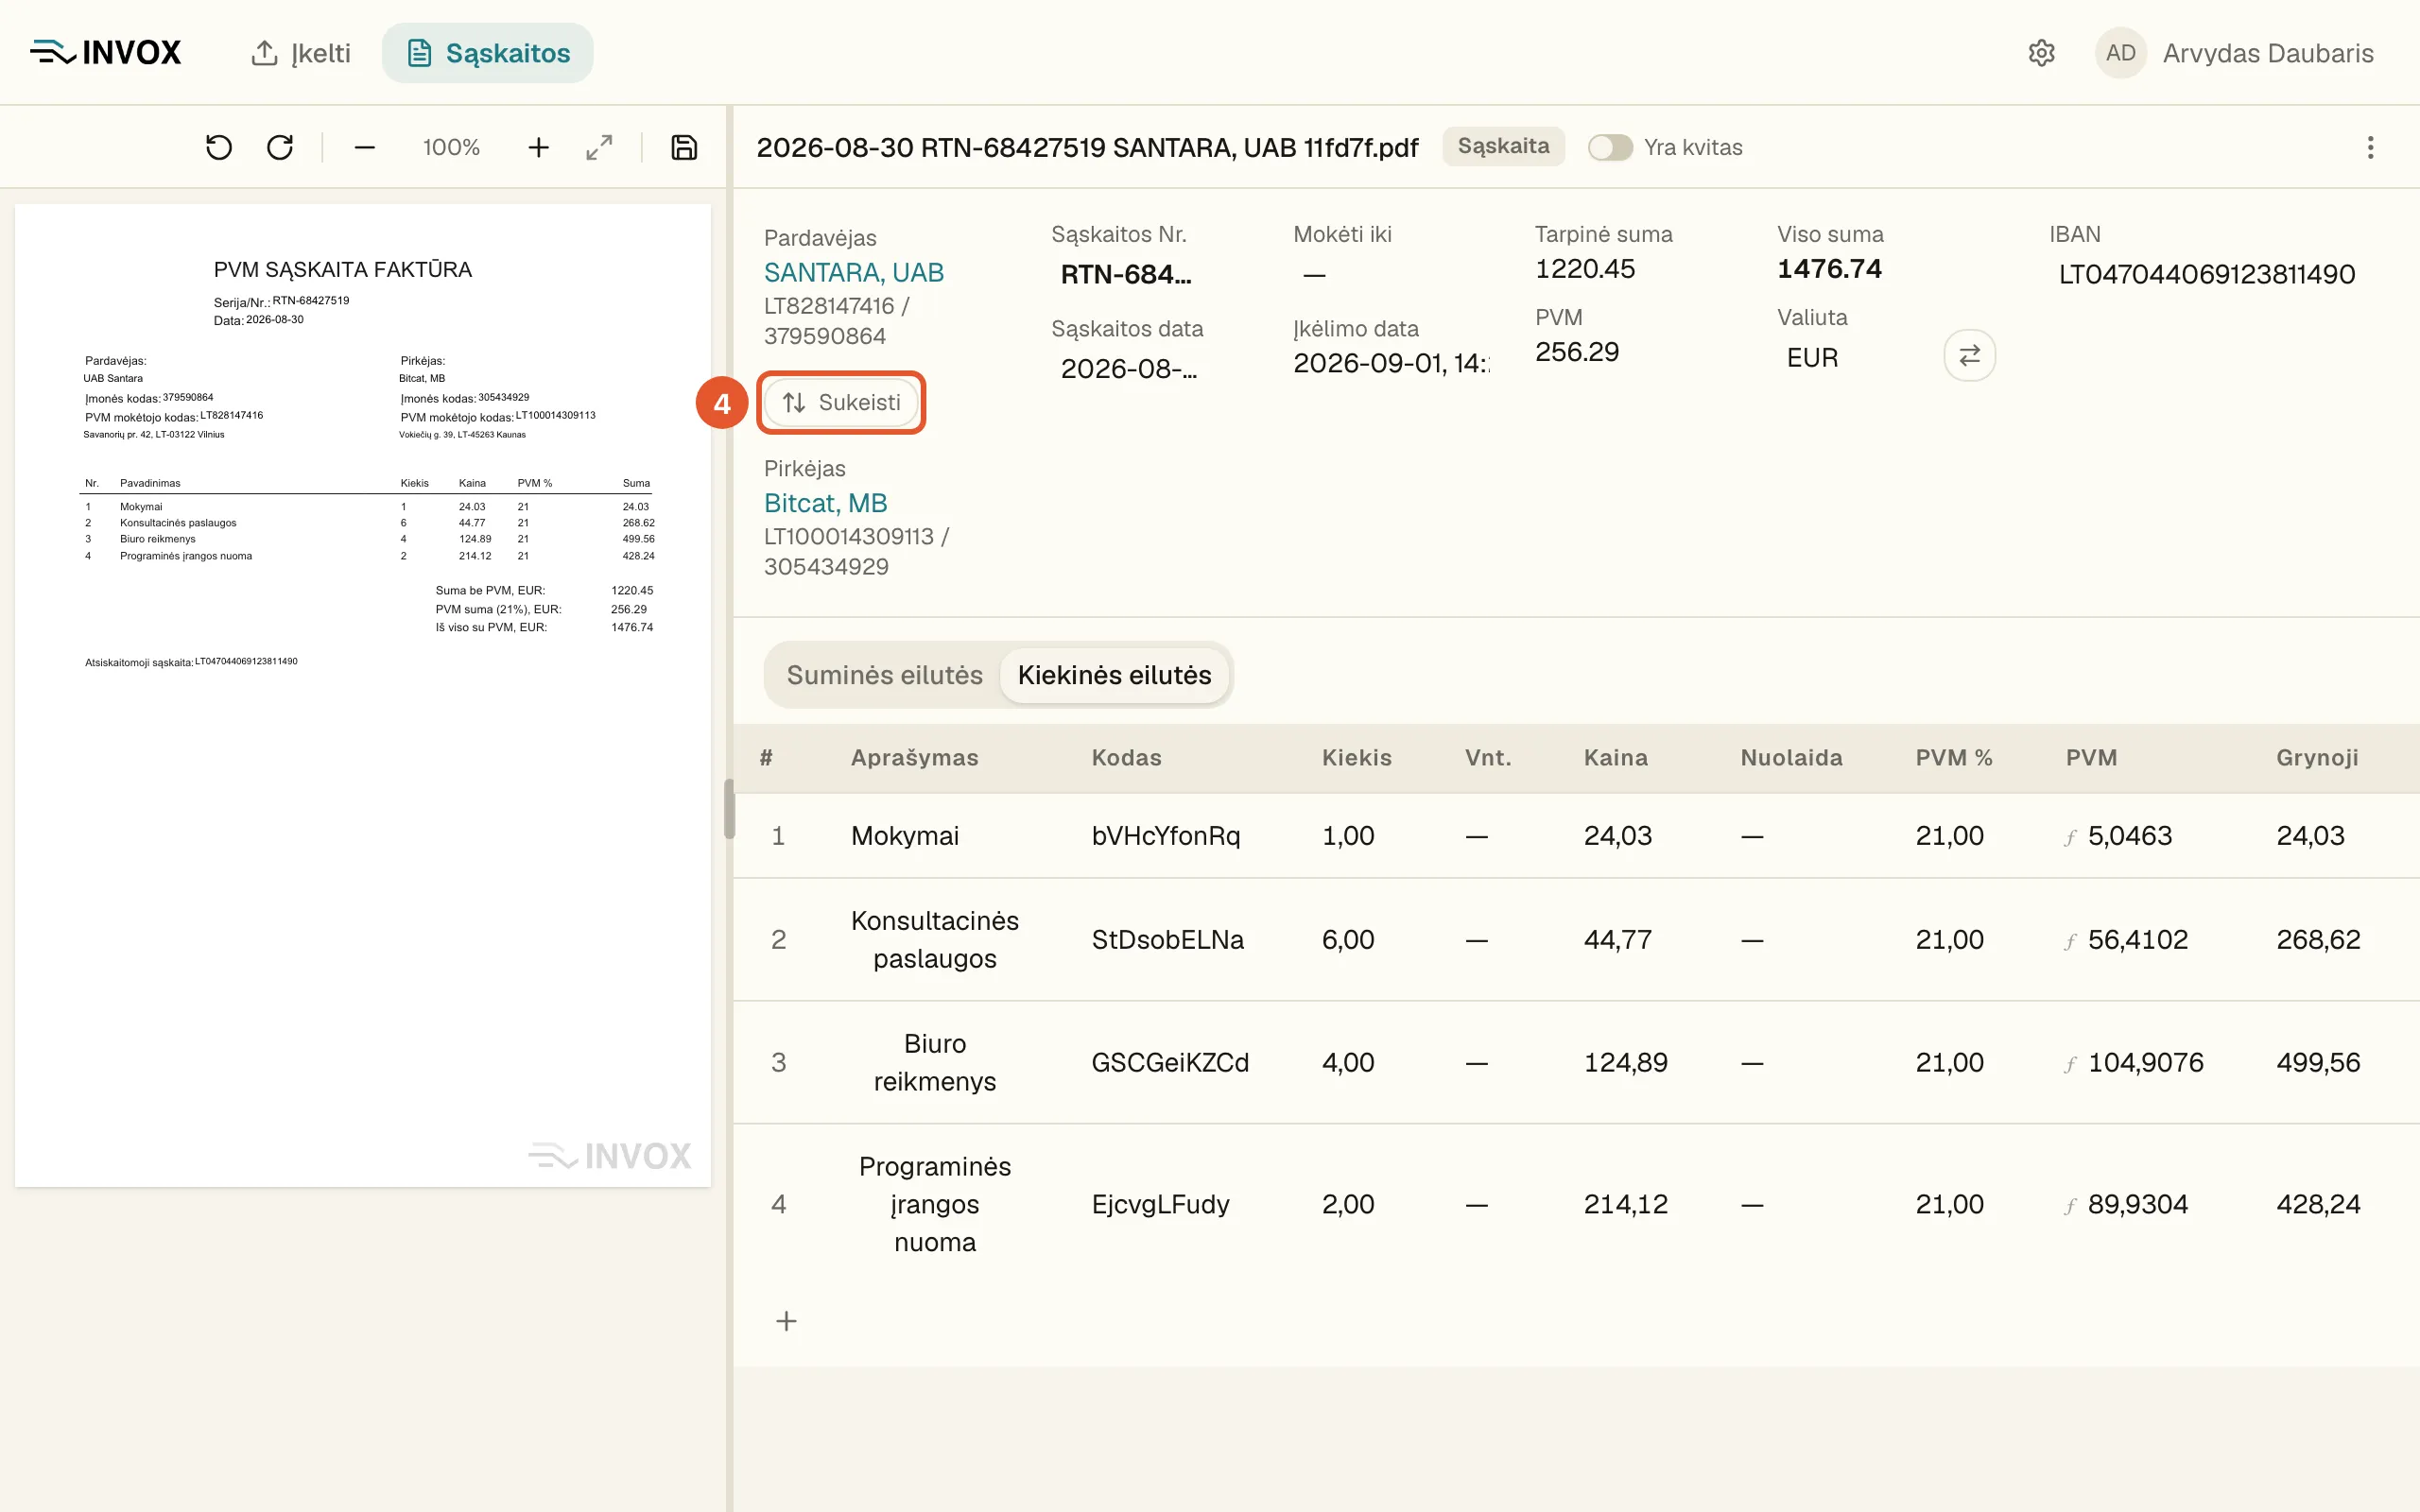This screenshot has height=1512, width=2420.
Task: Click the panel splitter handle
Action: pyautogui.click(x=729, y=808)
